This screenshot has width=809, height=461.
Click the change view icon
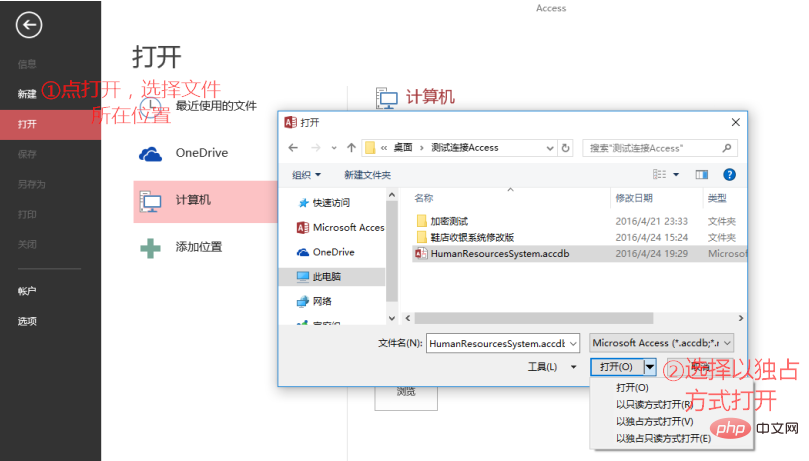point(659,175)
